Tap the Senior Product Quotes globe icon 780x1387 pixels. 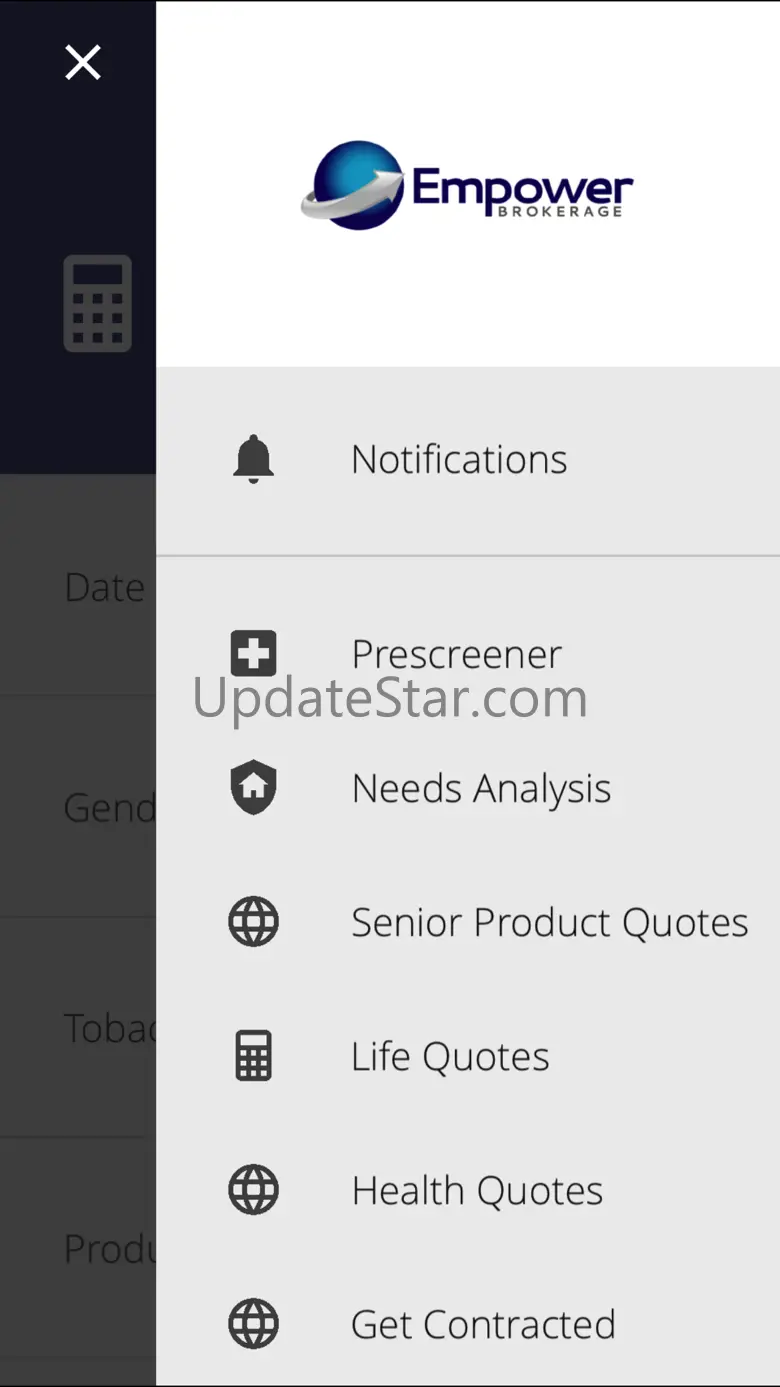pyautogui.click(x=253, y=922)
